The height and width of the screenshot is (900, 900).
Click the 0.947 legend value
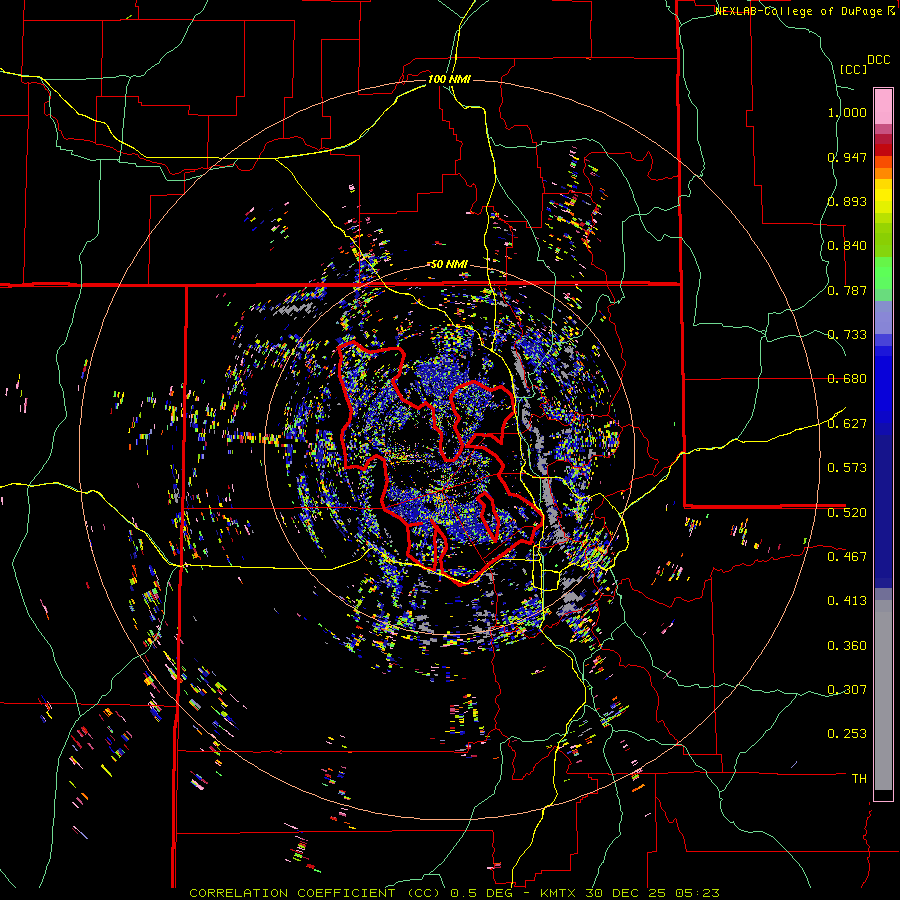(x=847, y=157)
